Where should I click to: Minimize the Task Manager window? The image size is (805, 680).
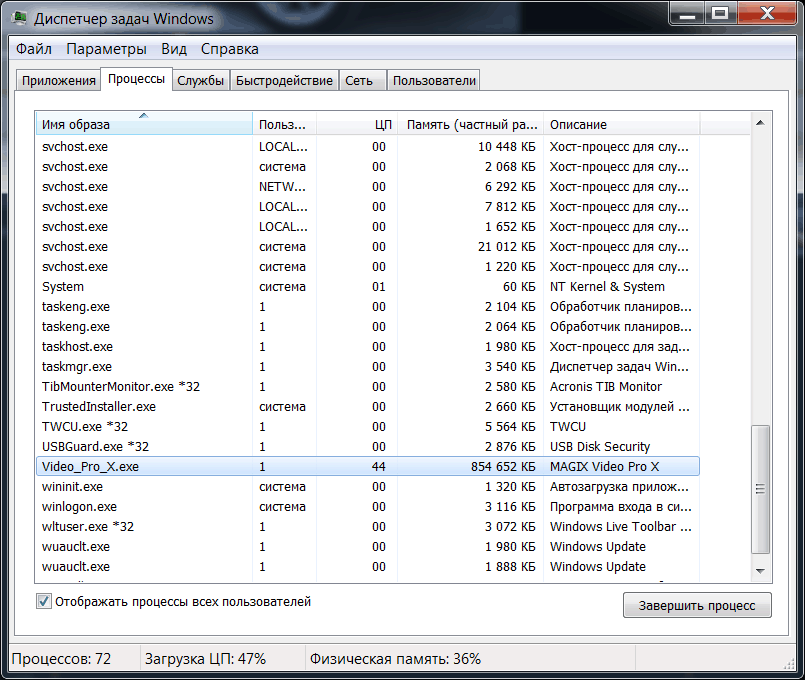pos(687,13)
